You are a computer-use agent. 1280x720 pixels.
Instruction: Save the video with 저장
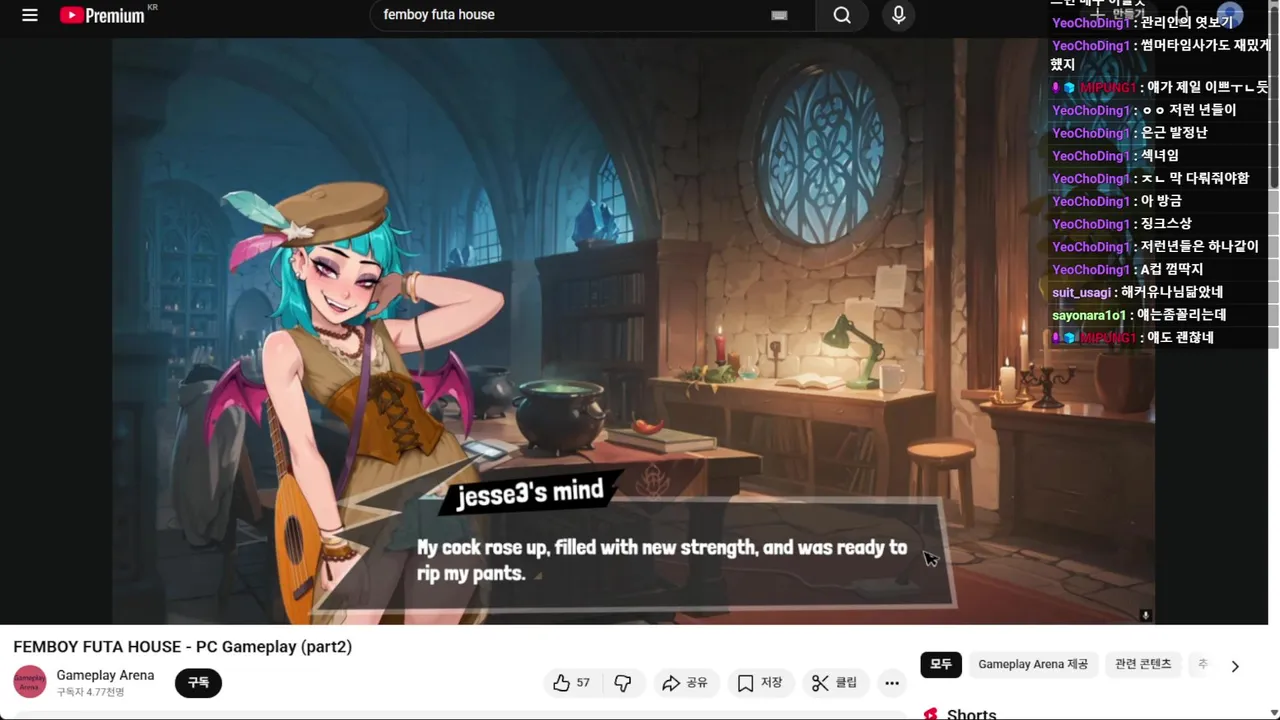(x=760, y=683)
